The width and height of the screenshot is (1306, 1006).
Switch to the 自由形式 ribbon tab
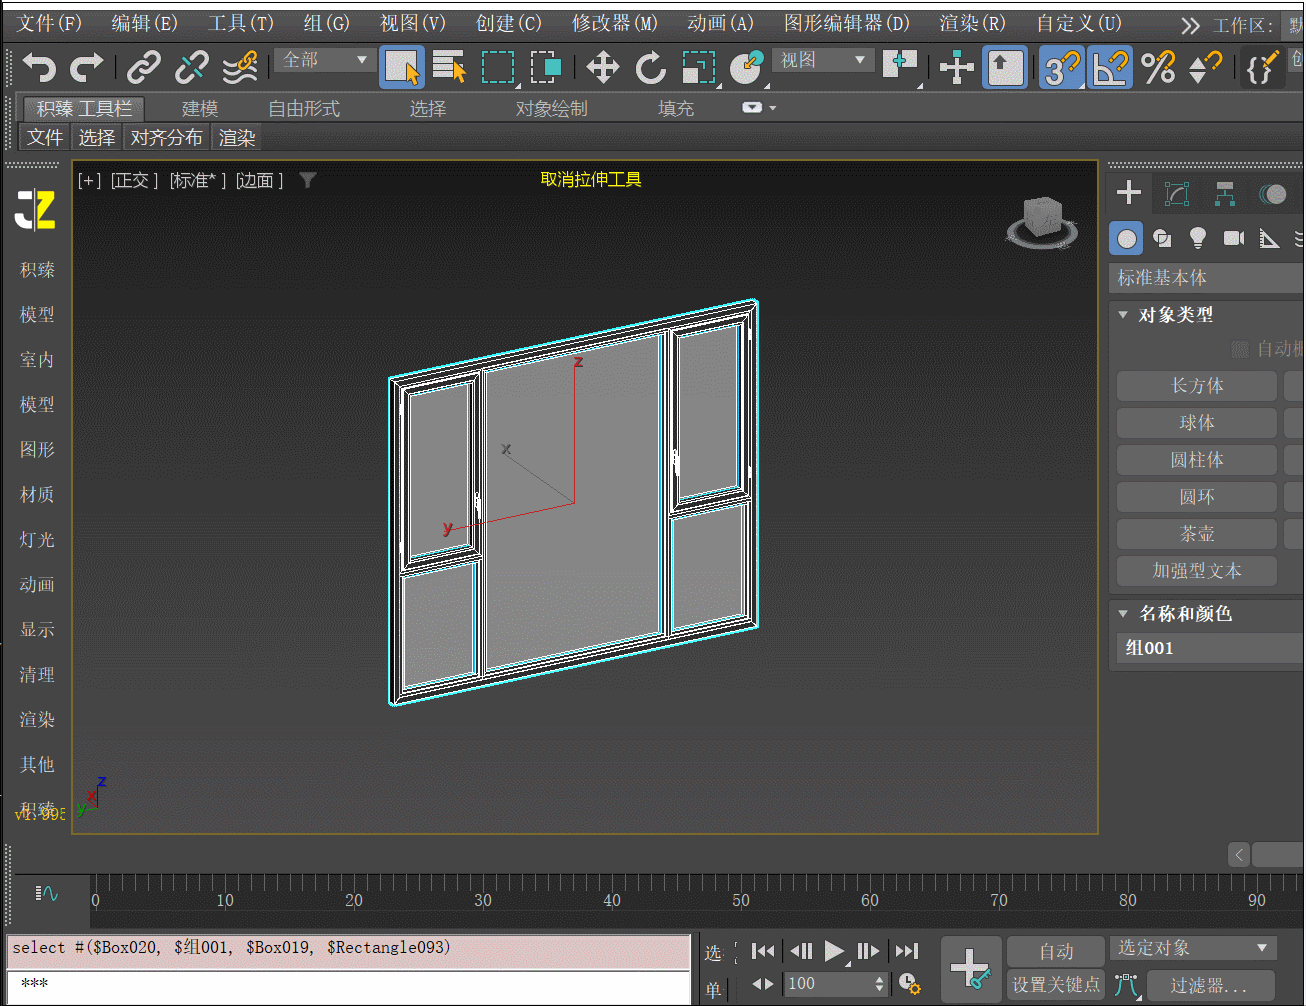coord(304,108)
